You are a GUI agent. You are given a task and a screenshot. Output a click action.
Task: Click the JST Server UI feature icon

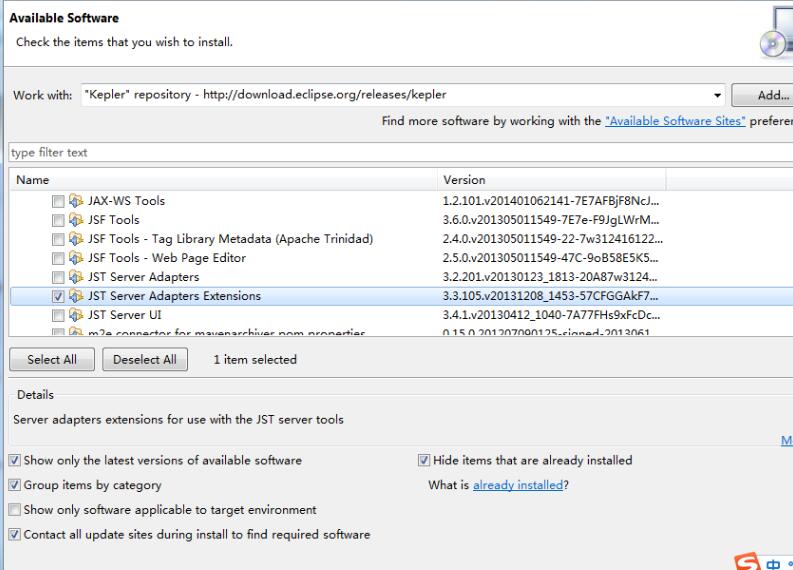[x=76, y=315]
